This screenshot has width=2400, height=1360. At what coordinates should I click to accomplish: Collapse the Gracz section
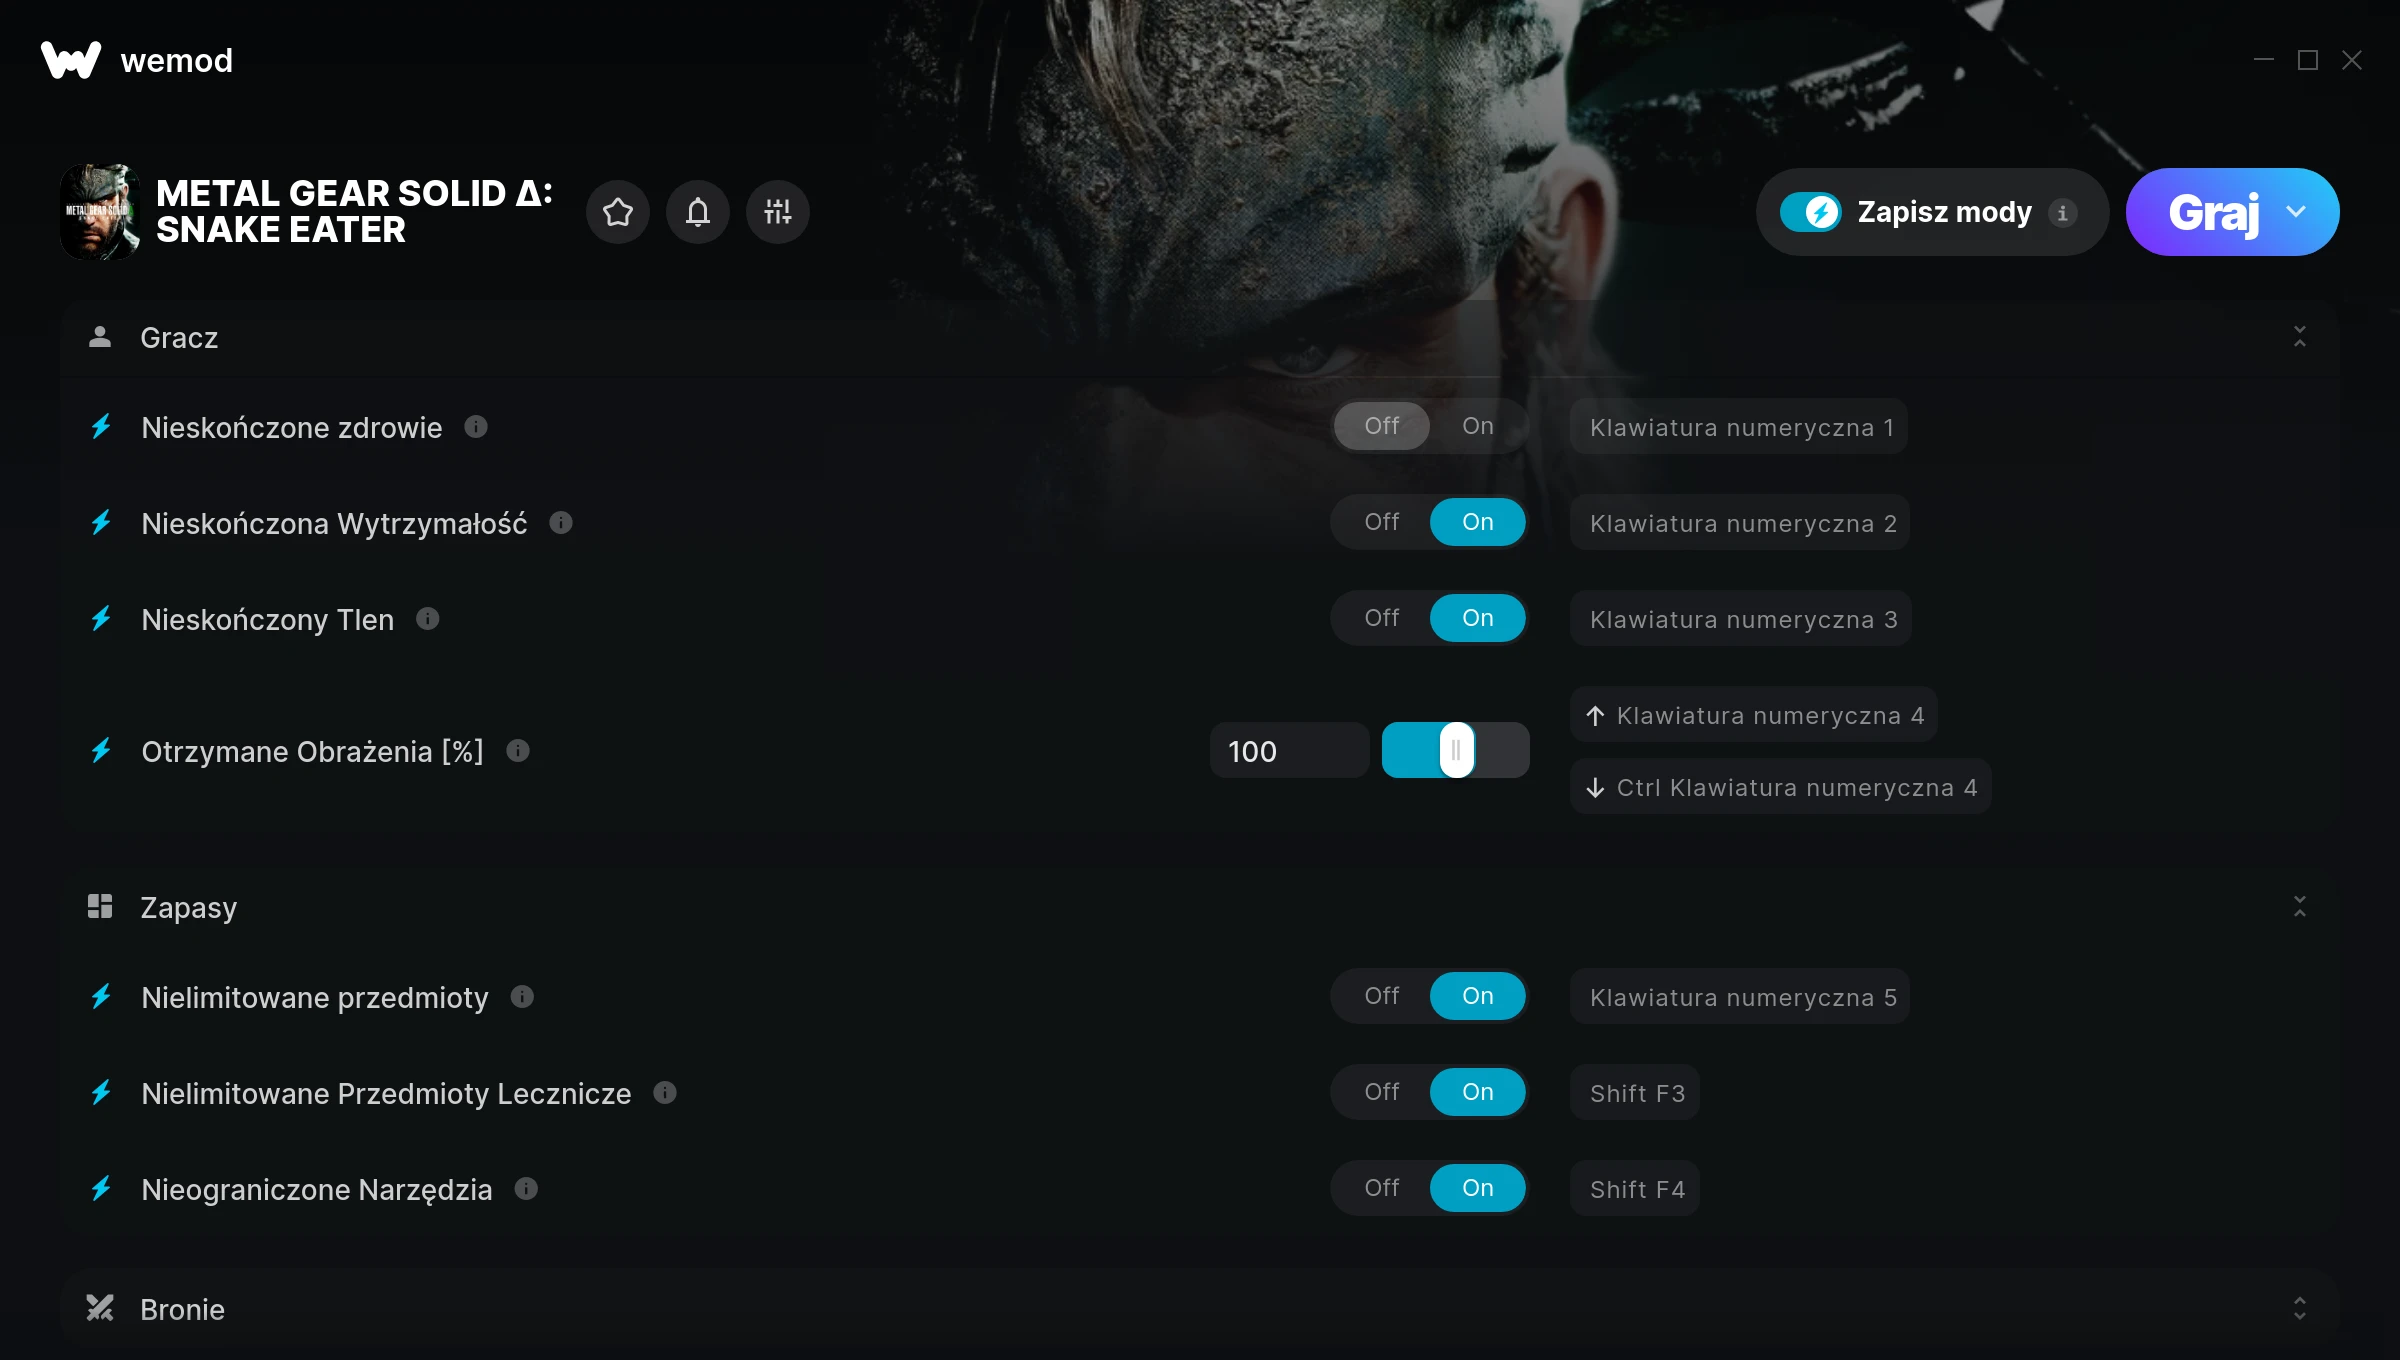(2299, 337)
